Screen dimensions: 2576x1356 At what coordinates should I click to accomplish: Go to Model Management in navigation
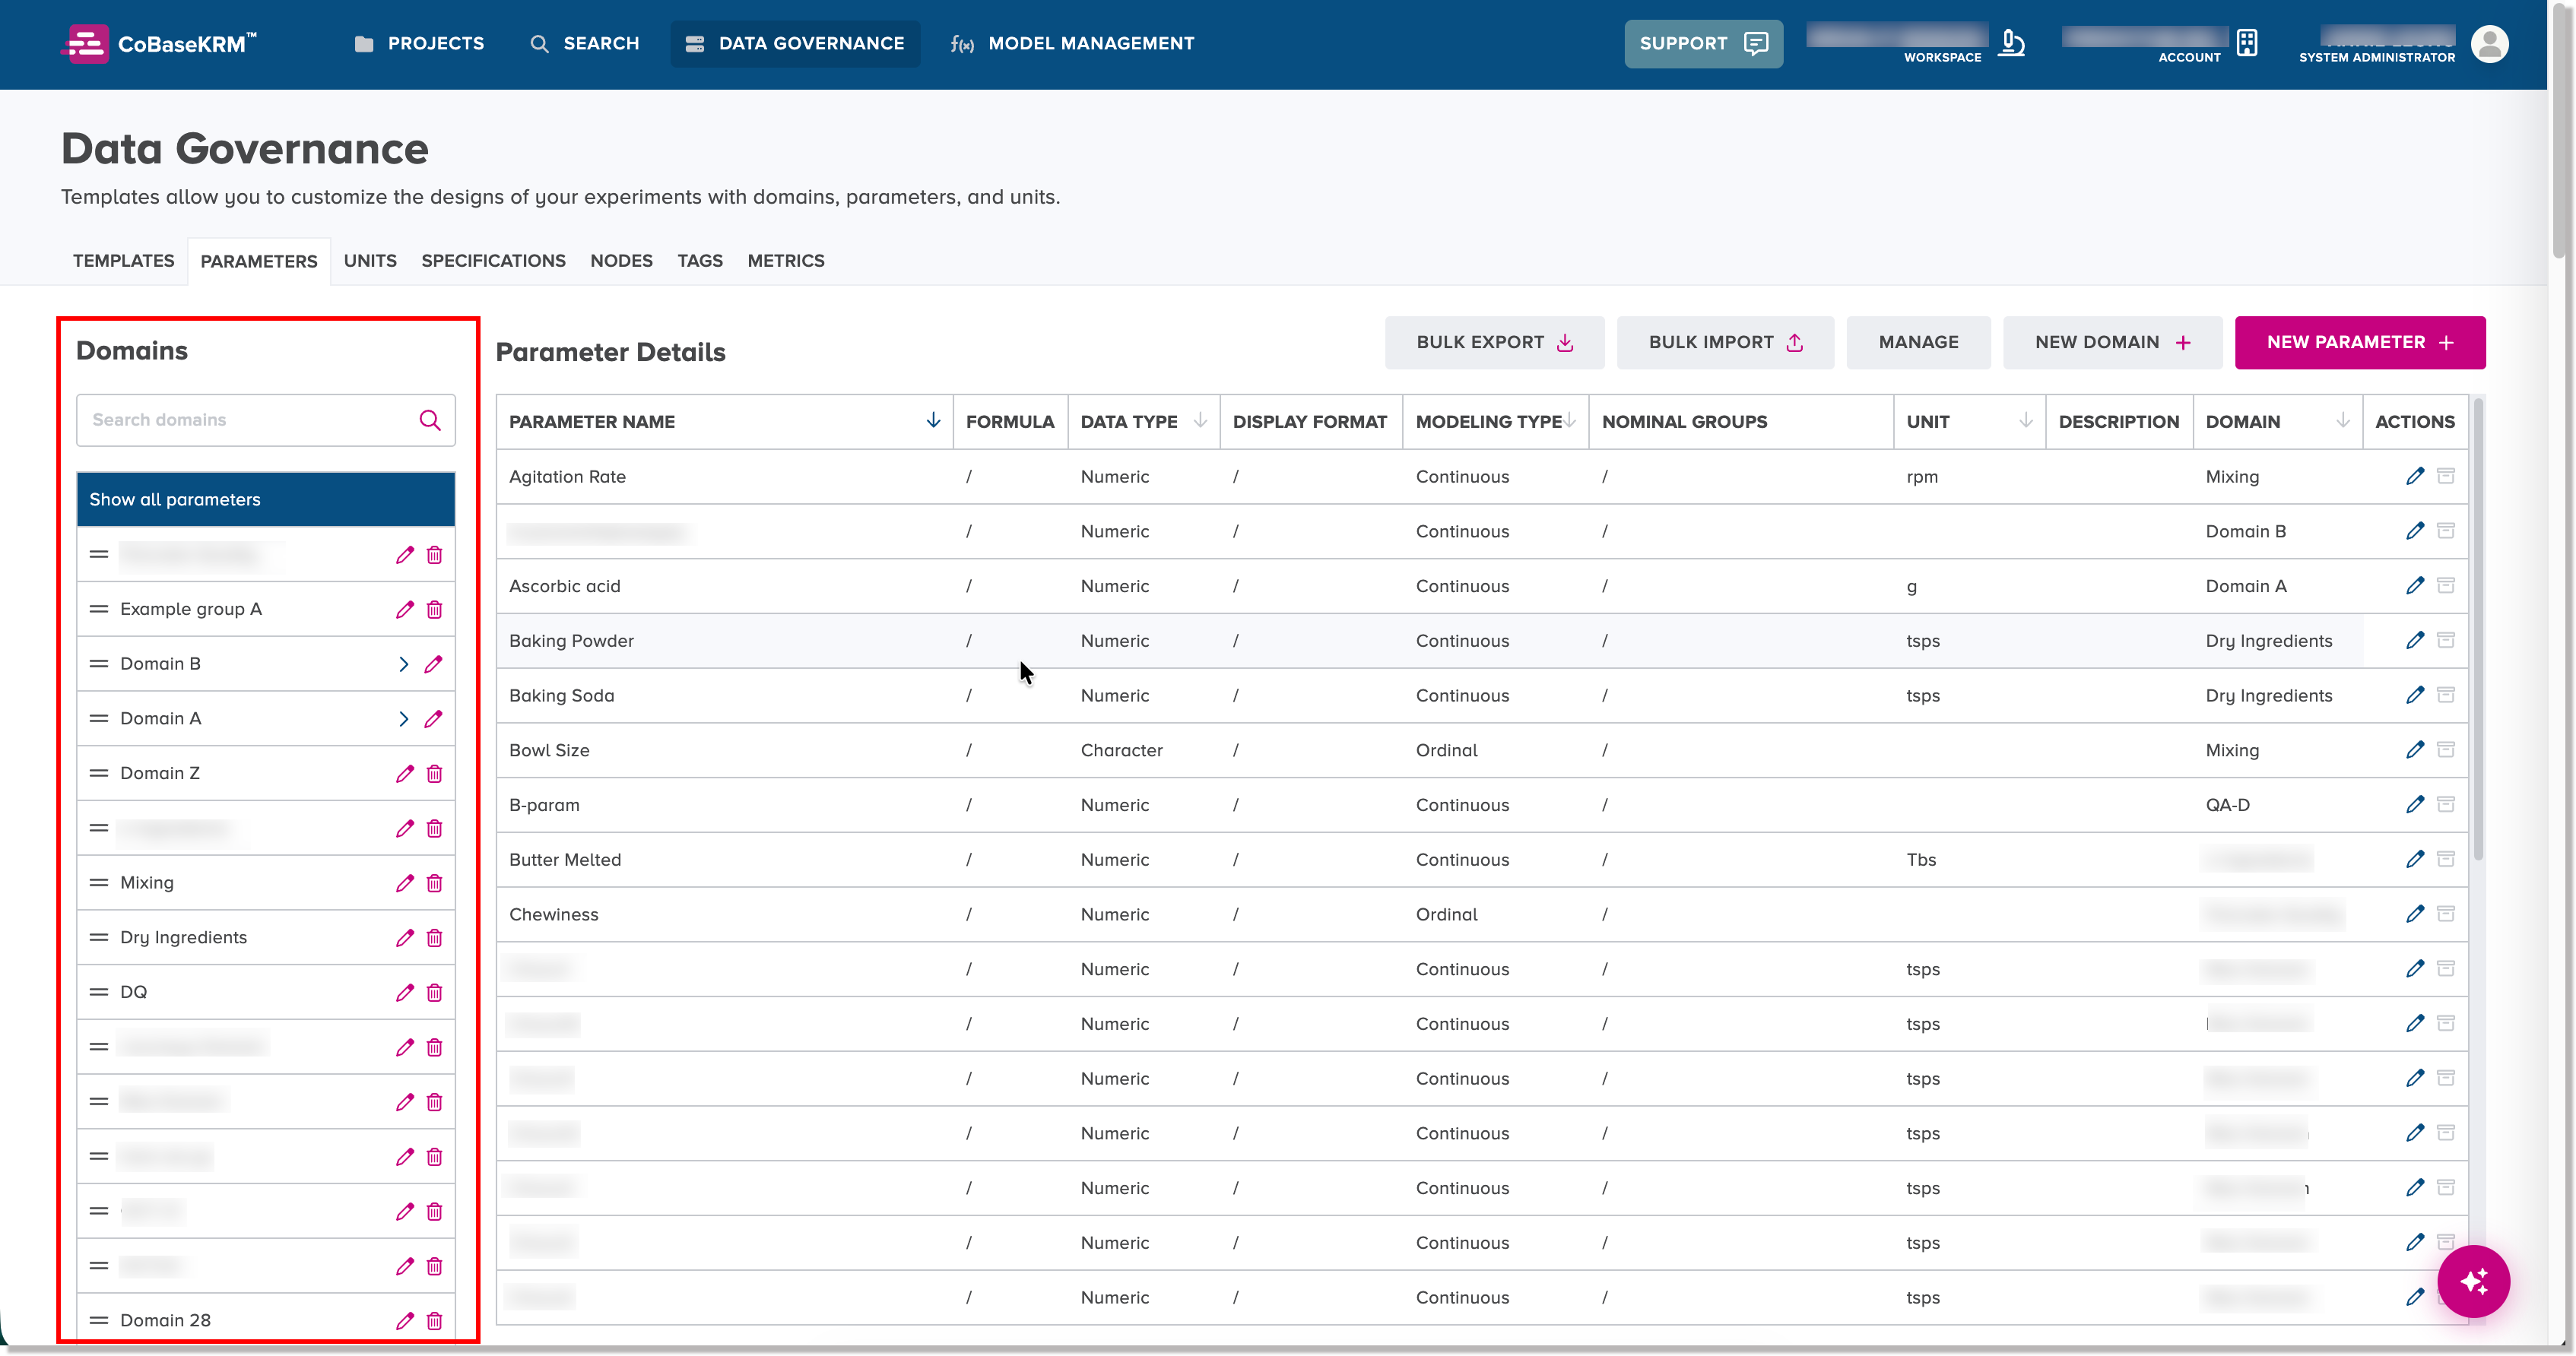click(1072, 44)
